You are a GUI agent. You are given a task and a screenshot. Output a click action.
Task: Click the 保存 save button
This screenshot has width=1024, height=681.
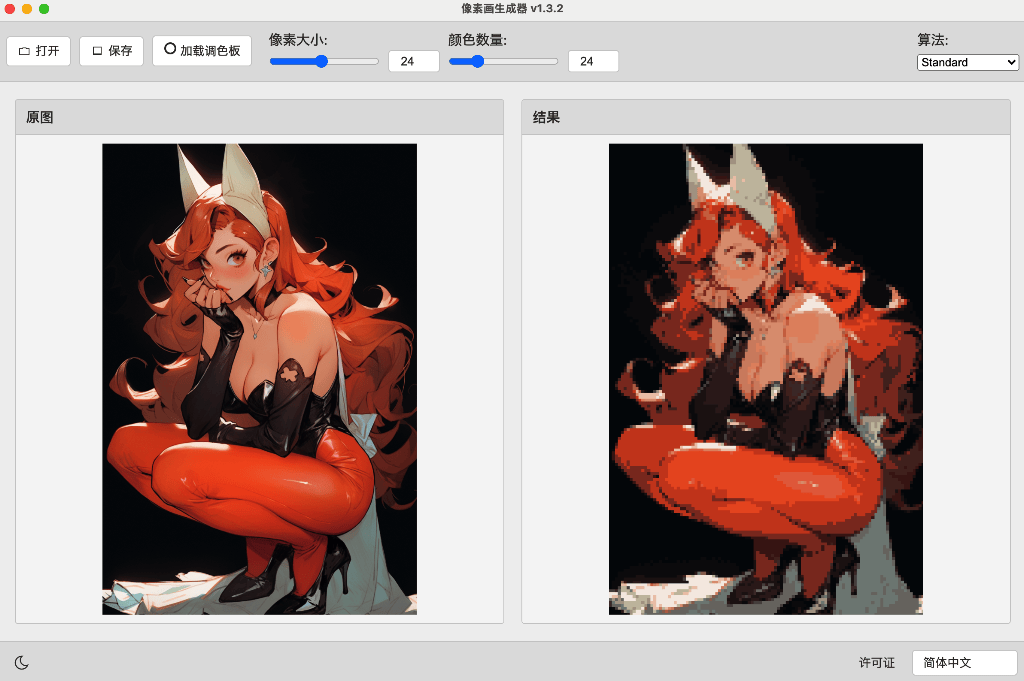[x=111, y=51]
